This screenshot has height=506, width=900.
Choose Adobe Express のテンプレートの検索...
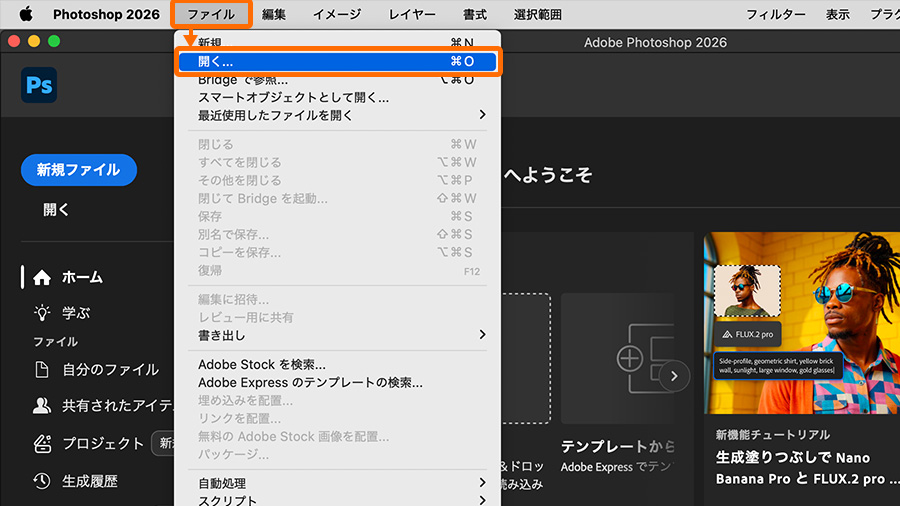tap(338, 382)
